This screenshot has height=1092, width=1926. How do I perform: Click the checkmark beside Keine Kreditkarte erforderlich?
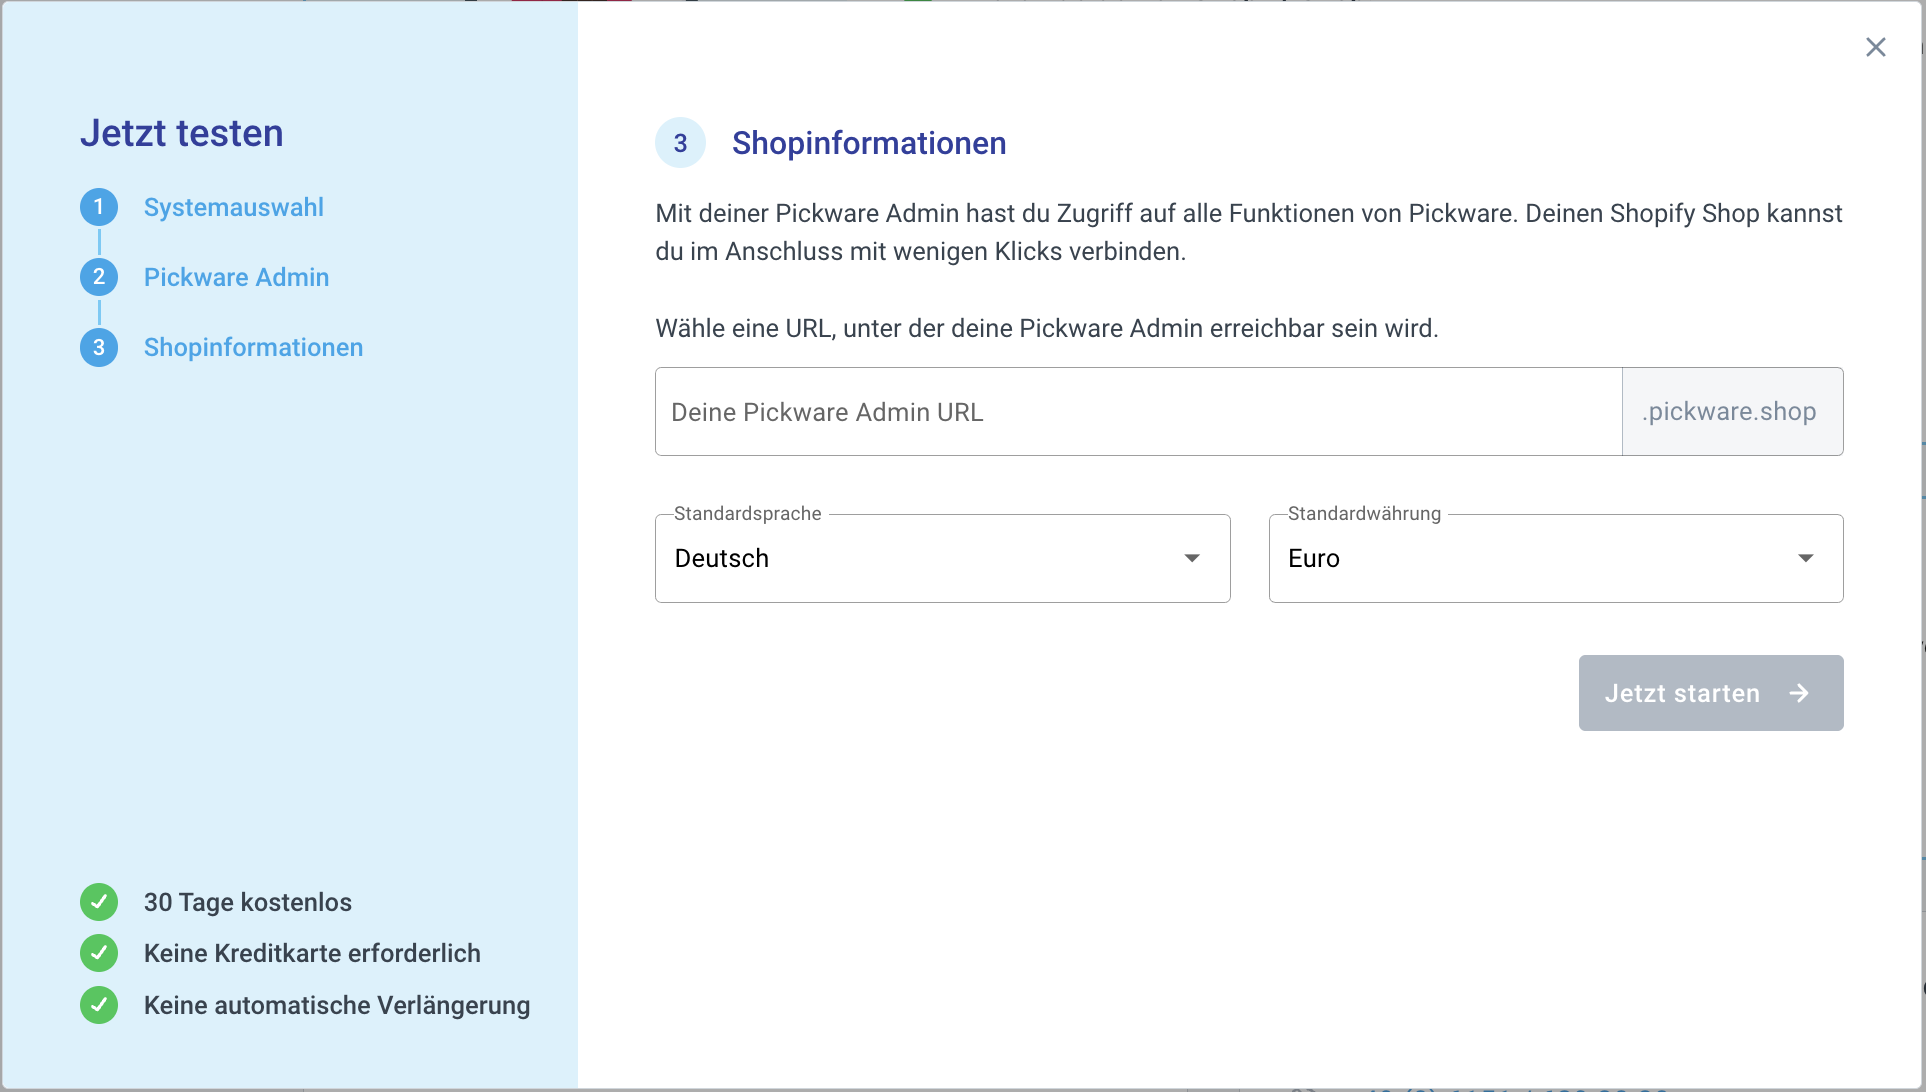point(98,953)
